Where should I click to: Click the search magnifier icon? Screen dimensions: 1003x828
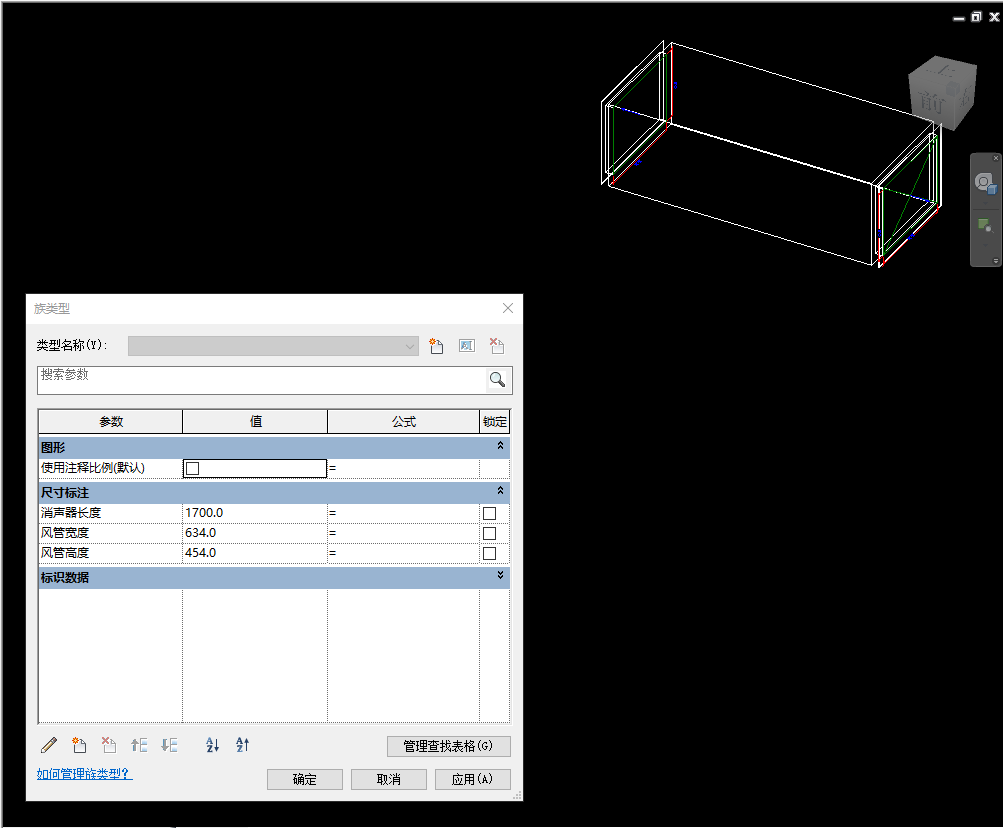(x=497, y=380)
